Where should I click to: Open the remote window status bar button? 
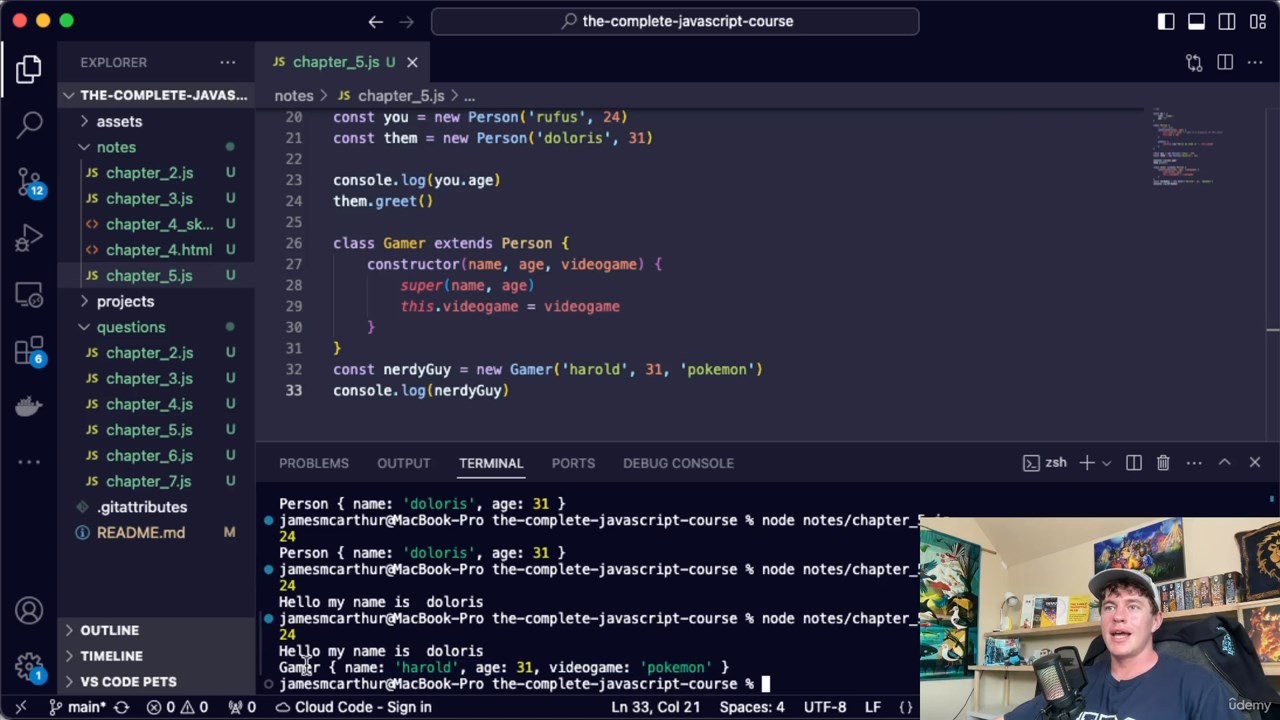point(20,707)
